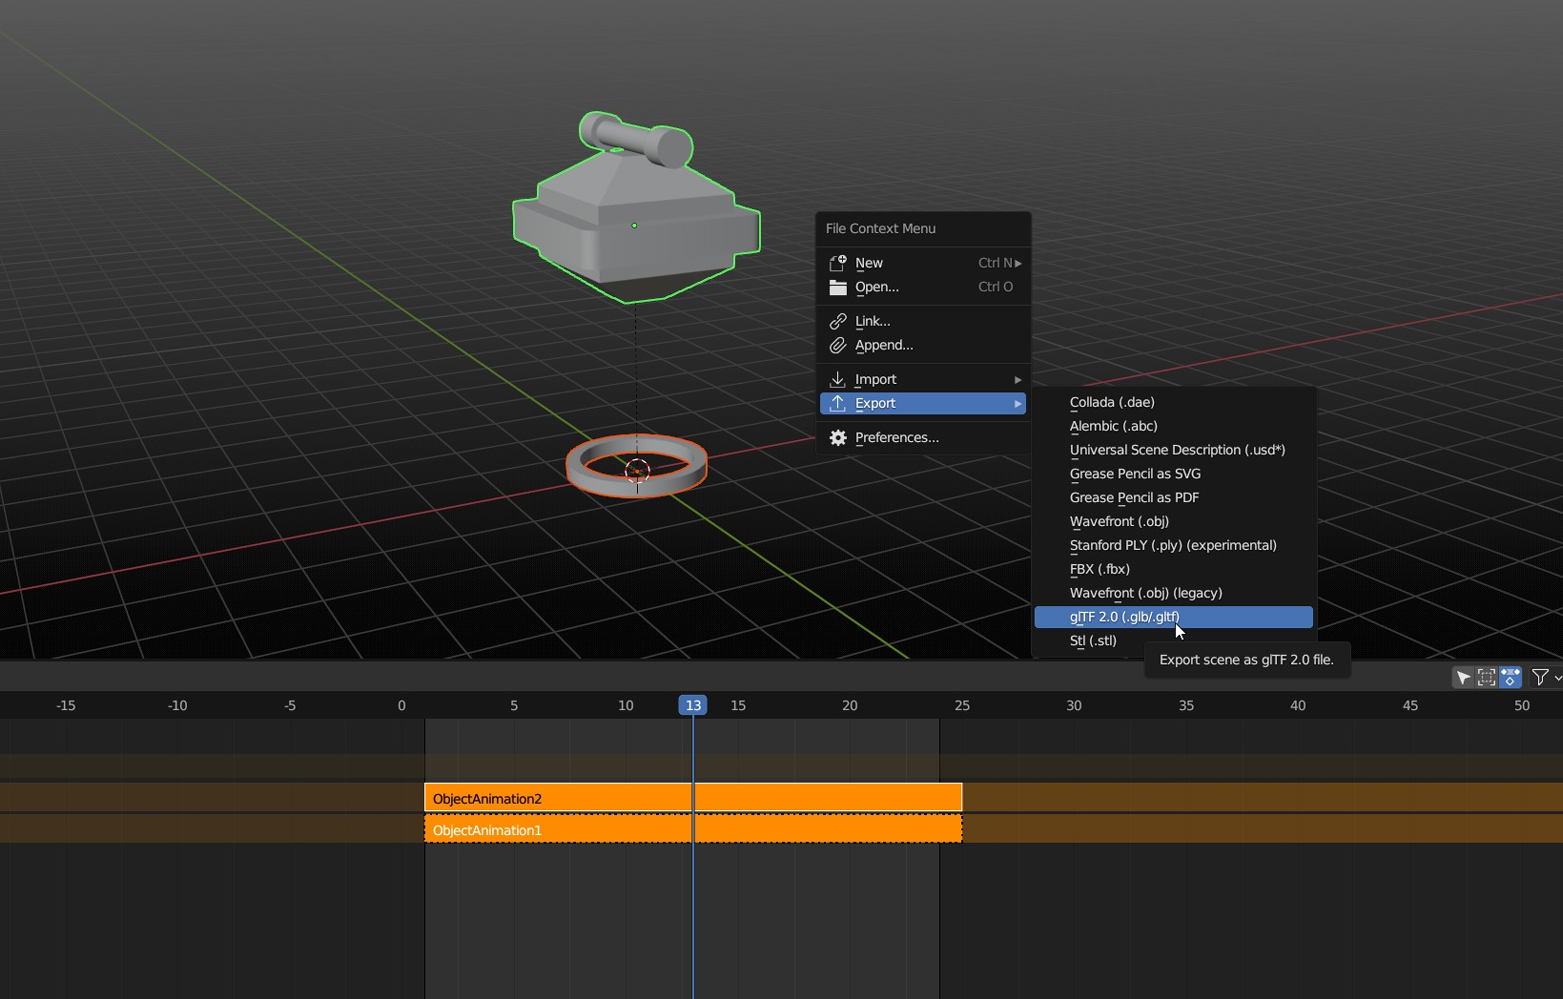Screen dimensions: 1563x999
Task: Disable the blue keyframe sync toggle in timeline header
Action: coord(1510,677)
